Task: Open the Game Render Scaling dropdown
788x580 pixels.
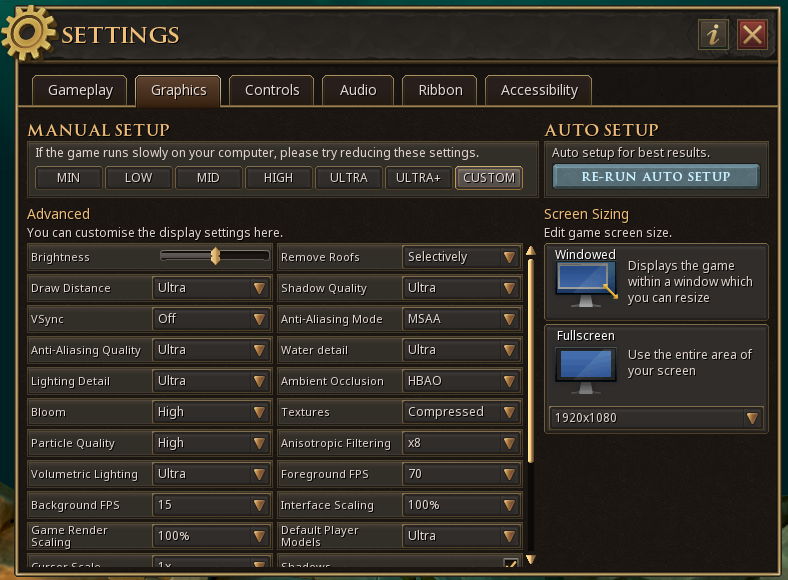Action: pyautogui.click(x=212, y=536)
